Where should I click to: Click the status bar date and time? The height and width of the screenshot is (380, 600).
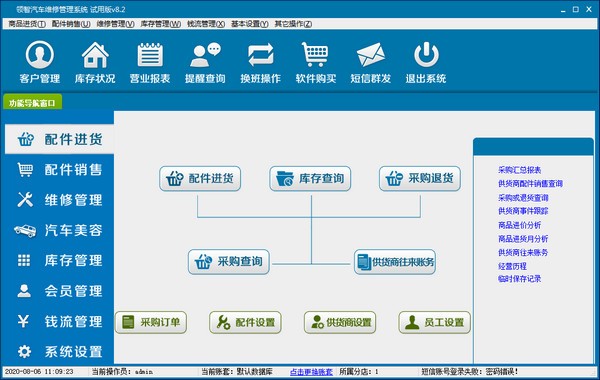tap(39, 372)
